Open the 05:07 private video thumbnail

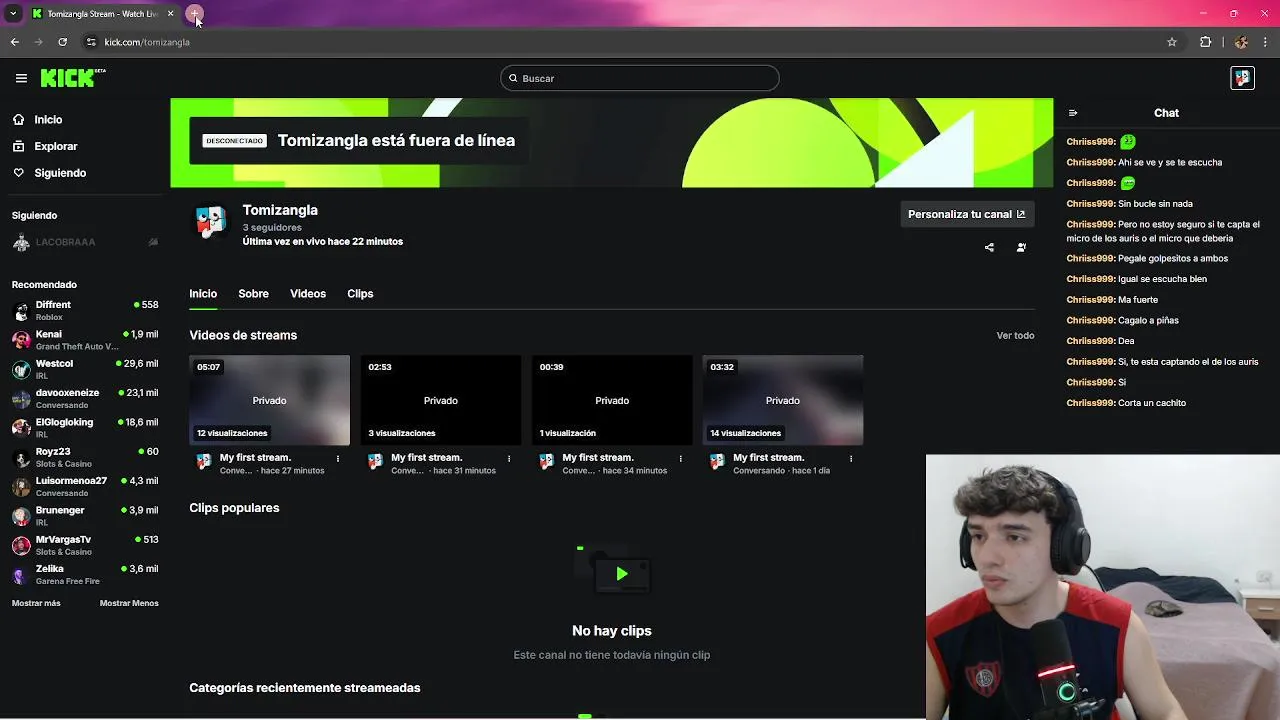[270, 400]
